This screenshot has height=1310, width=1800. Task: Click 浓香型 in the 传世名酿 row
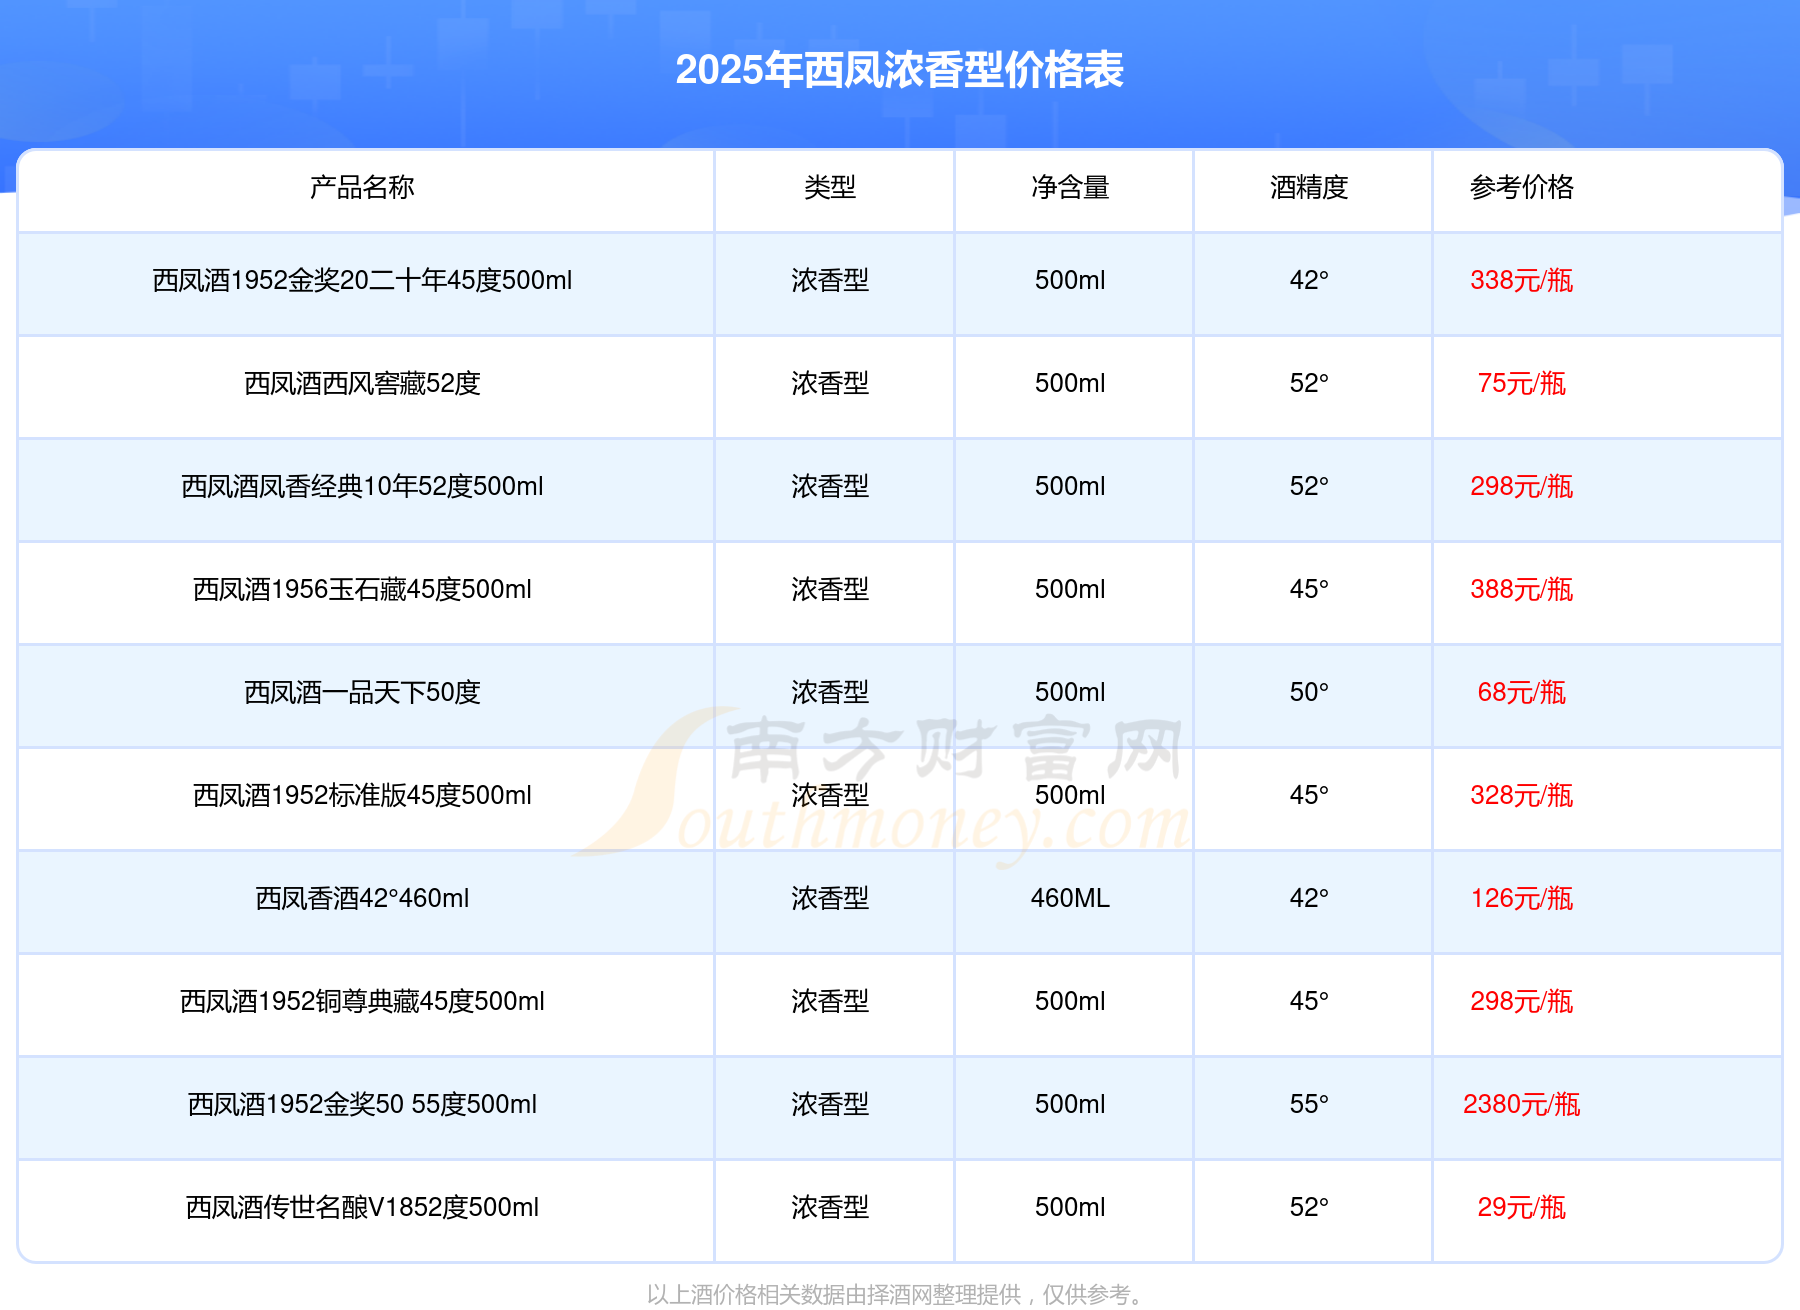click(x=830, y=1207)
